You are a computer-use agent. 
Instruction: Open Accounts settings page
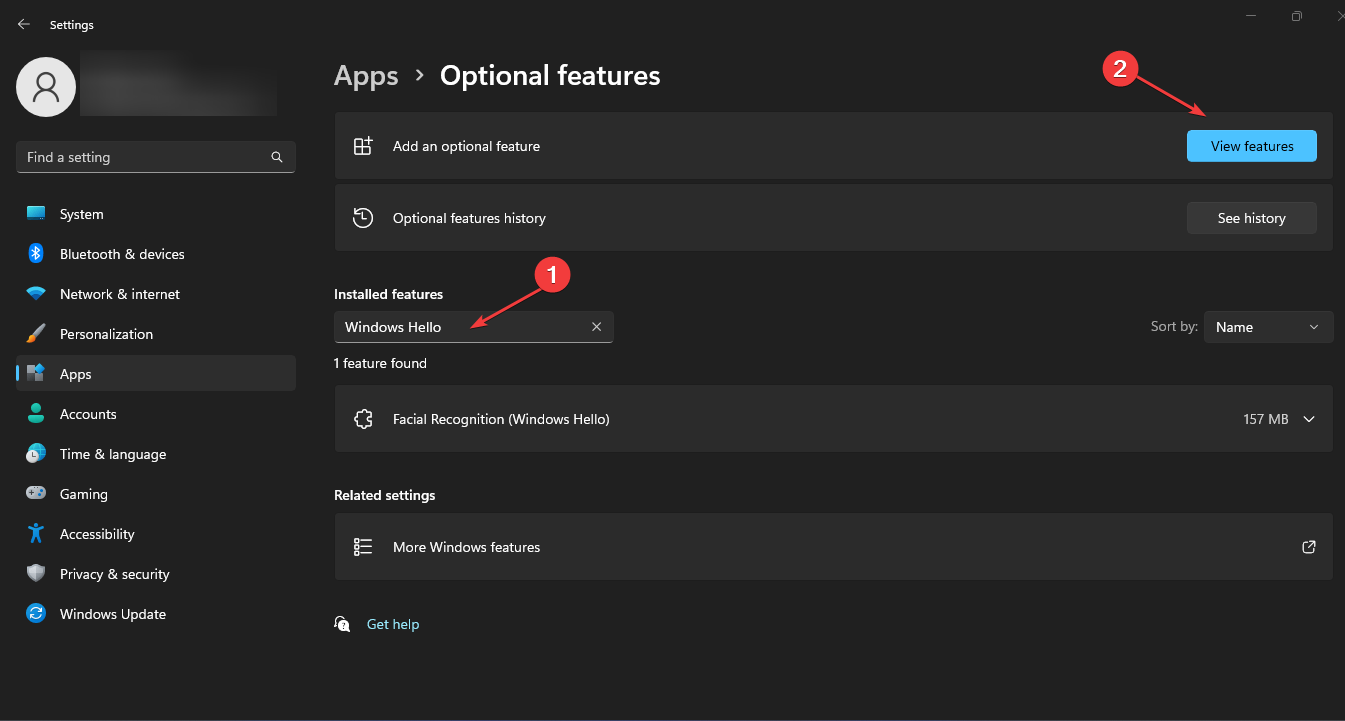pos(156,414)
